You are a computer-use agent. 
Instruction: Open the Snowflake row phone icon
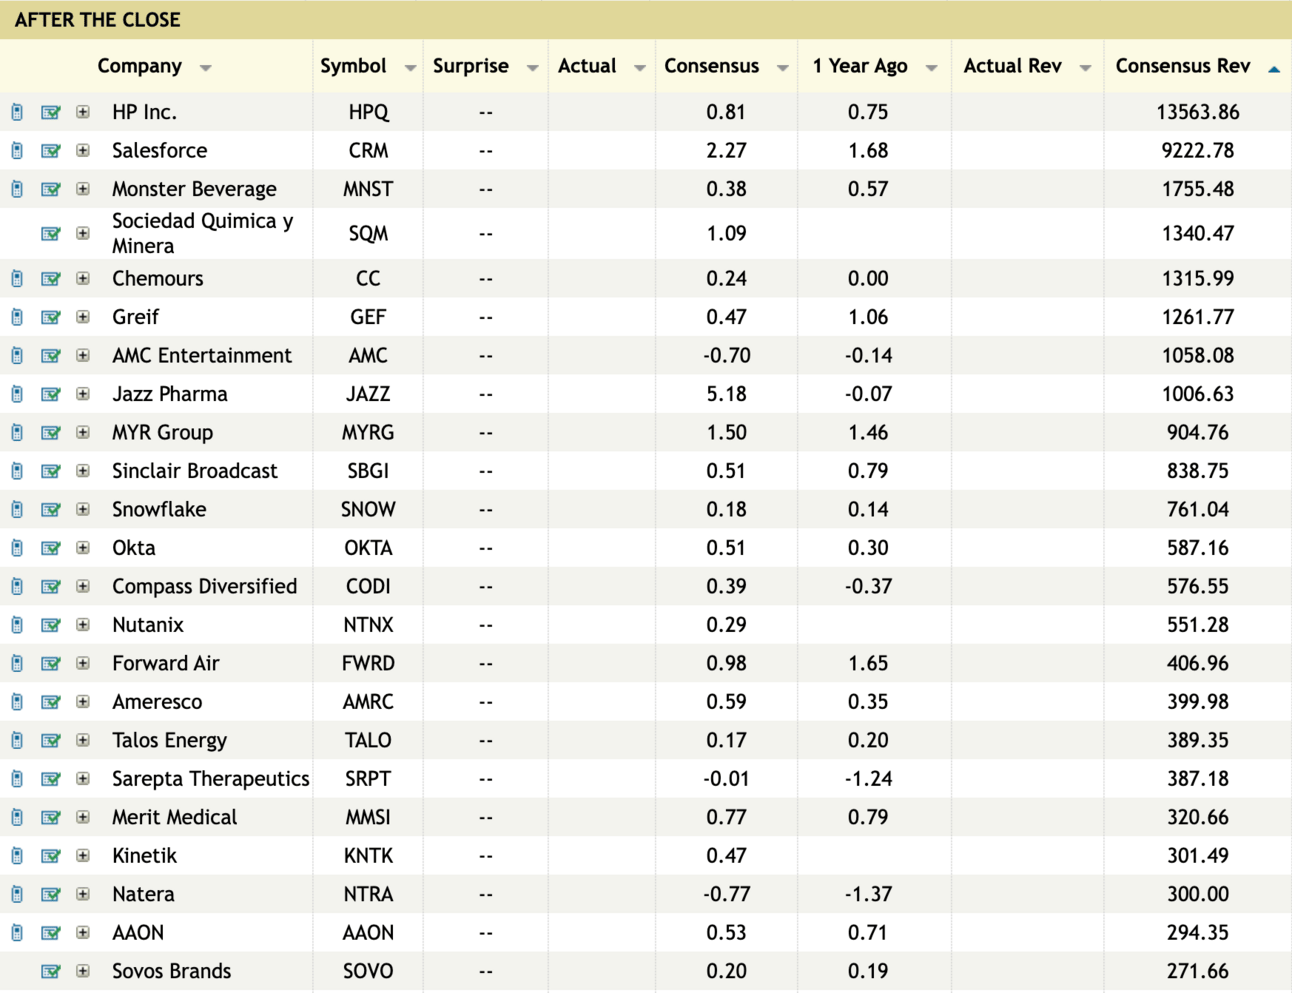(x=17, y=510)
